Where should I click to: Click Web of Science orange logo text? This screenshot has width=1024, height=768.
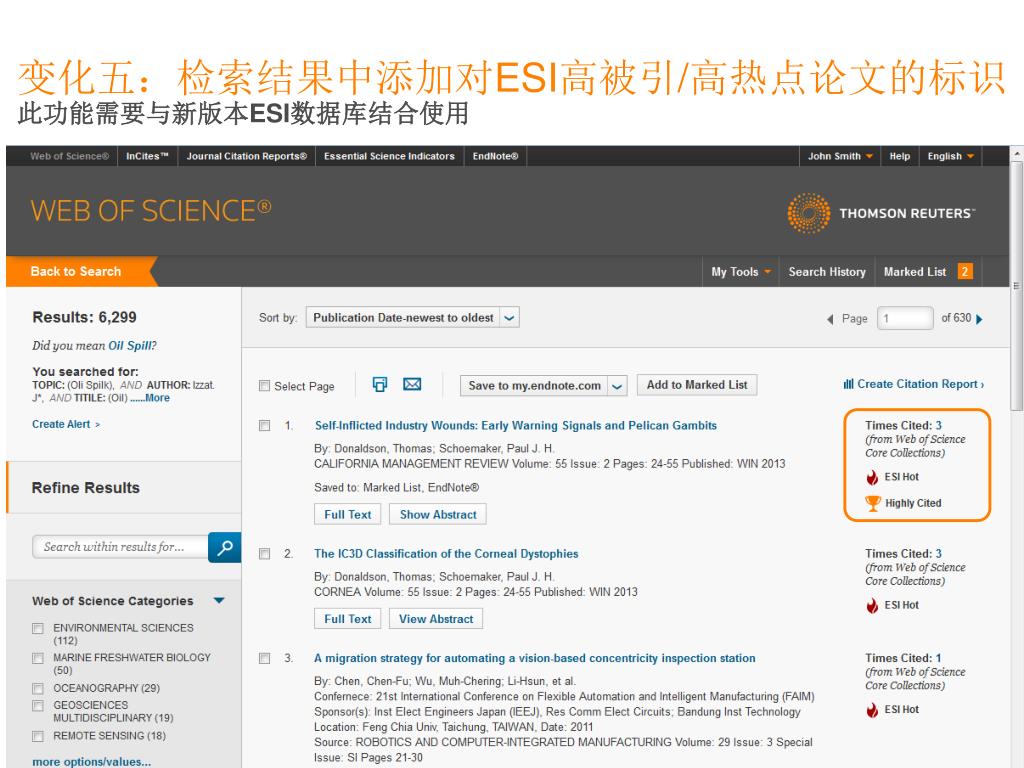coord(151,210)
